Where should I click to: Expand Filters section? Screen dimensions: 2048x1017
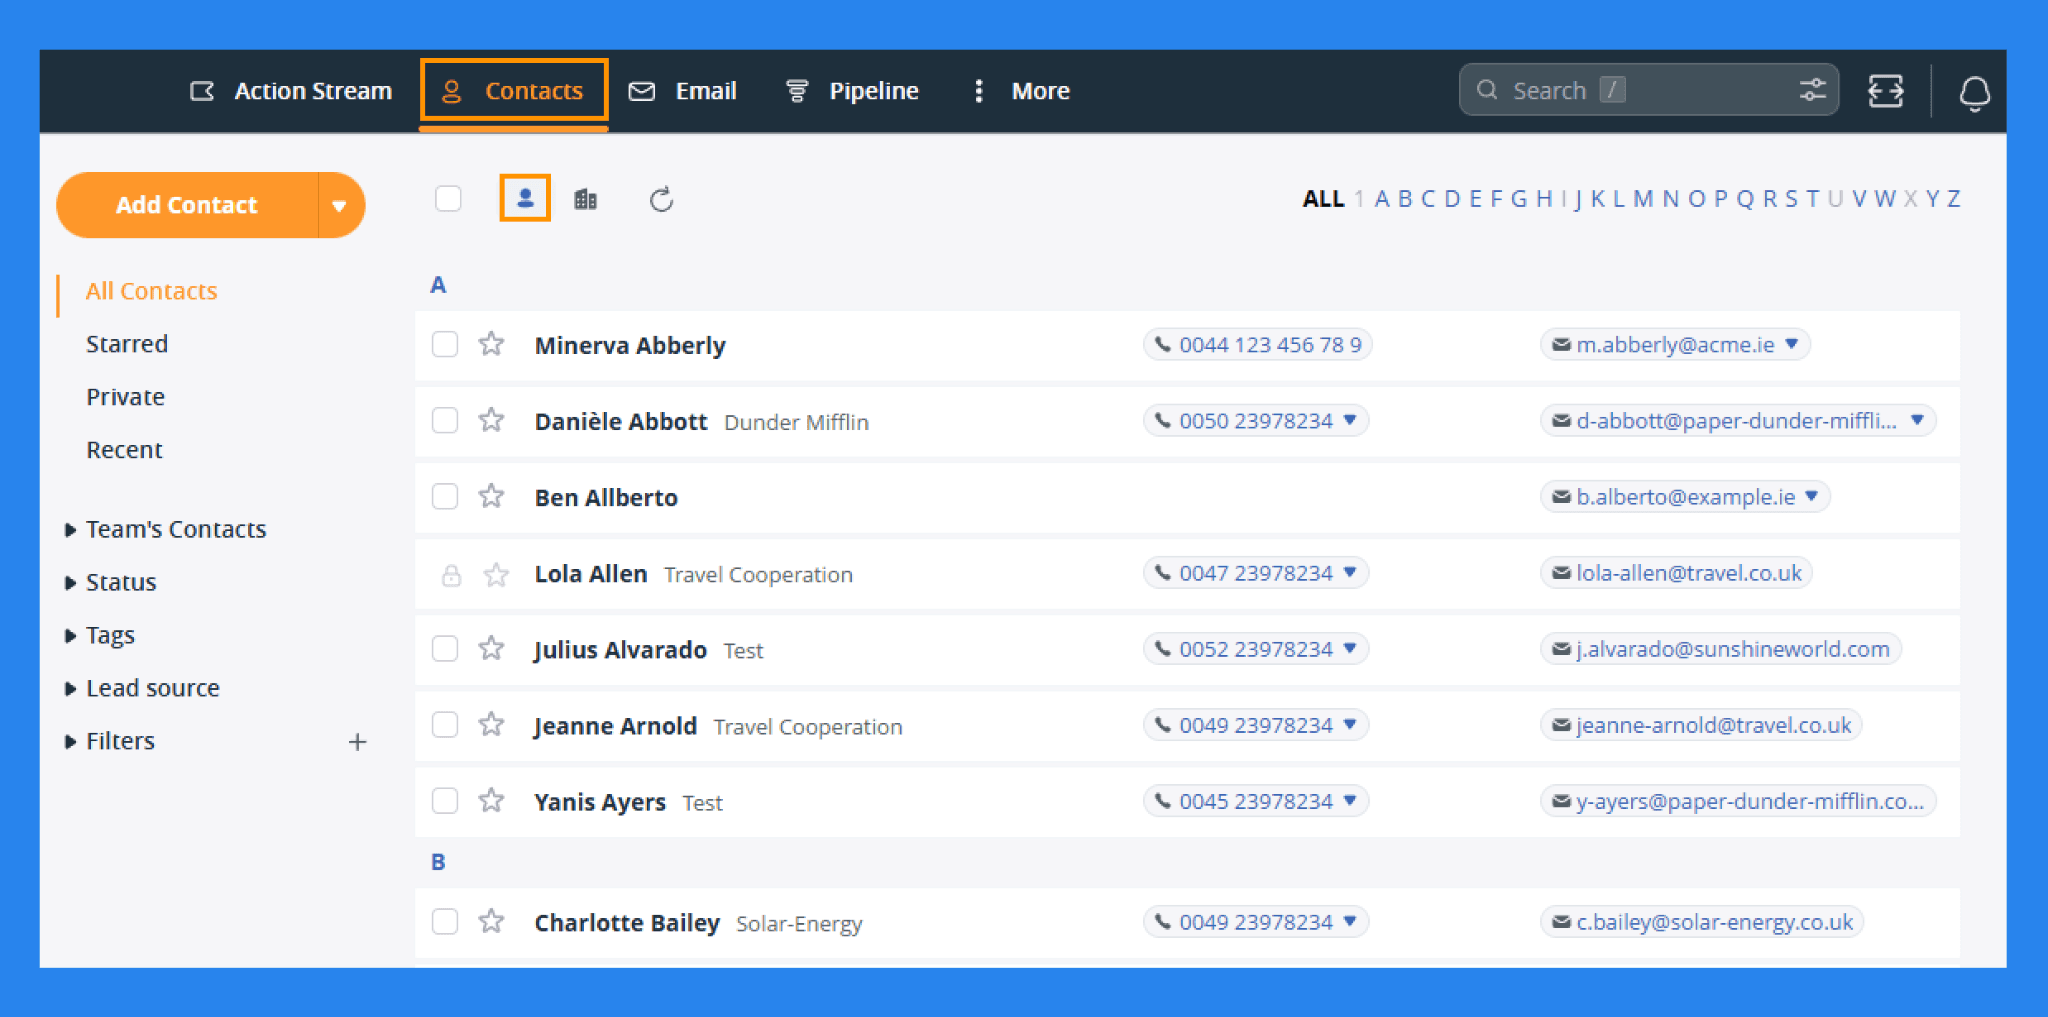pyautogui.click(x=70, y=742)
